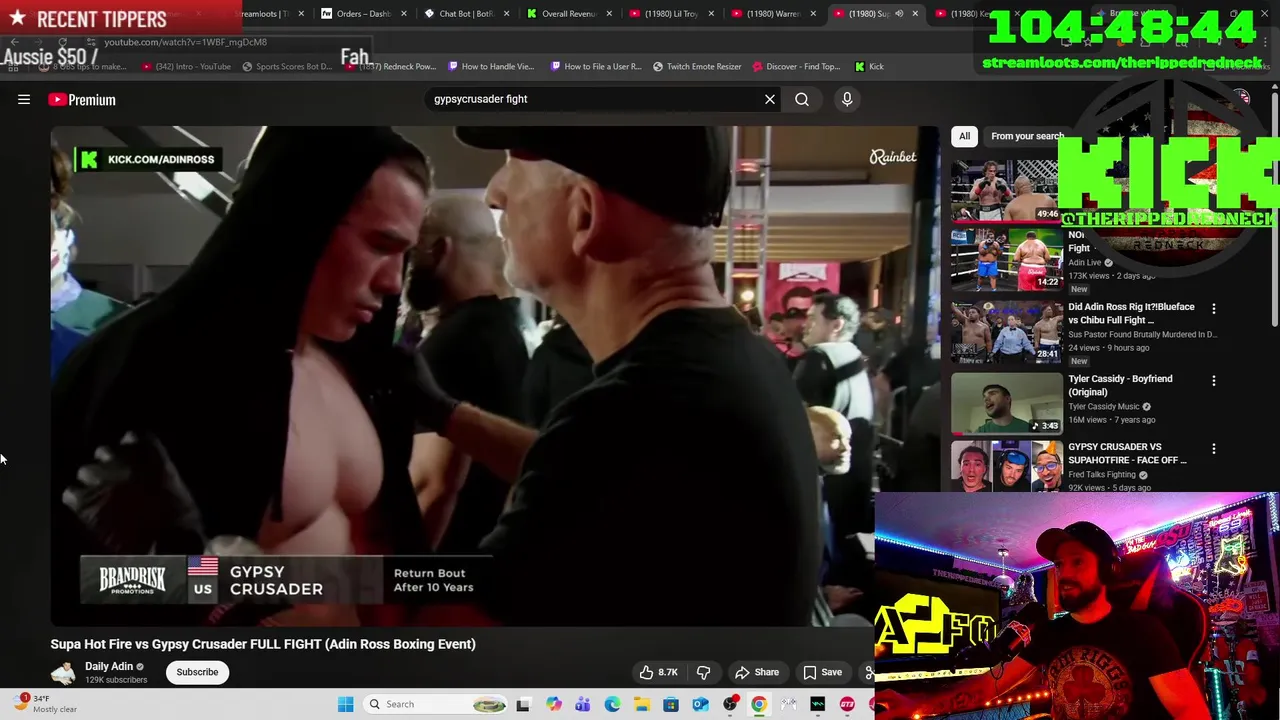Image resolution: width=1280 pixels, height=720 pixels.
Task: Open options for Tyler Cassidy Boyfriend video
Action: 1214,381
